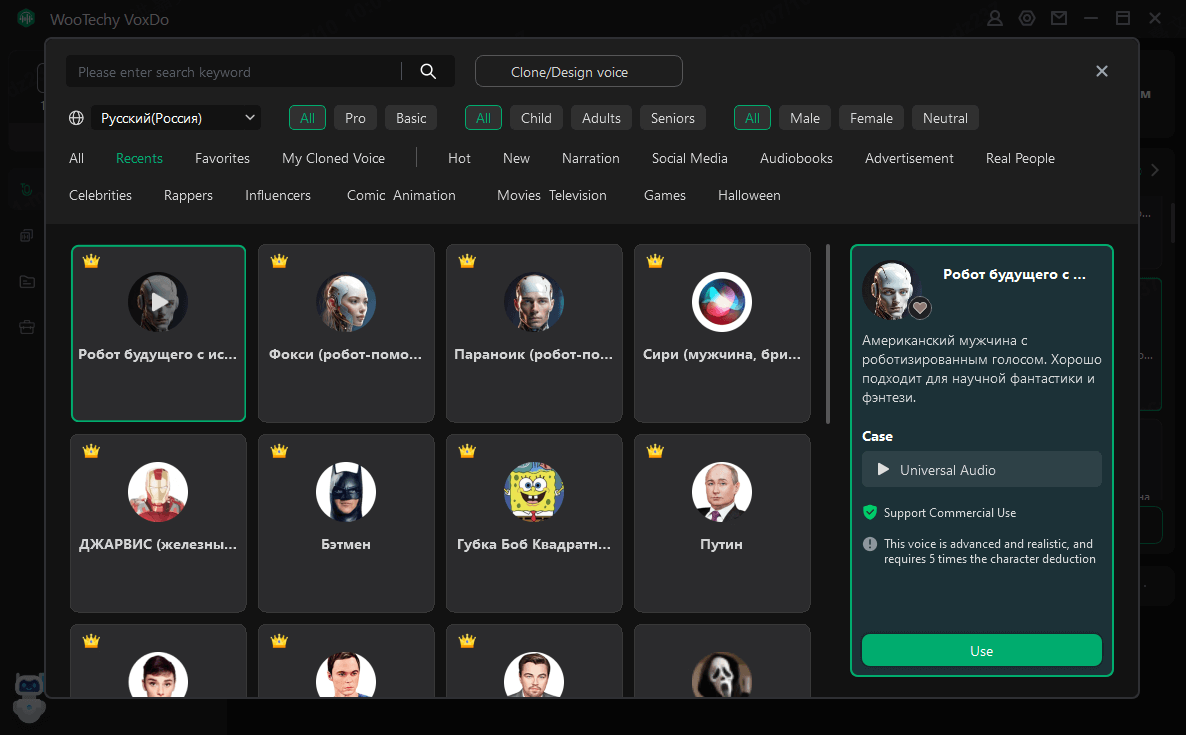Open the Real People category
Image resolution: width=1186 pixels, height=735 pixels.
[x=1020, y=158]
